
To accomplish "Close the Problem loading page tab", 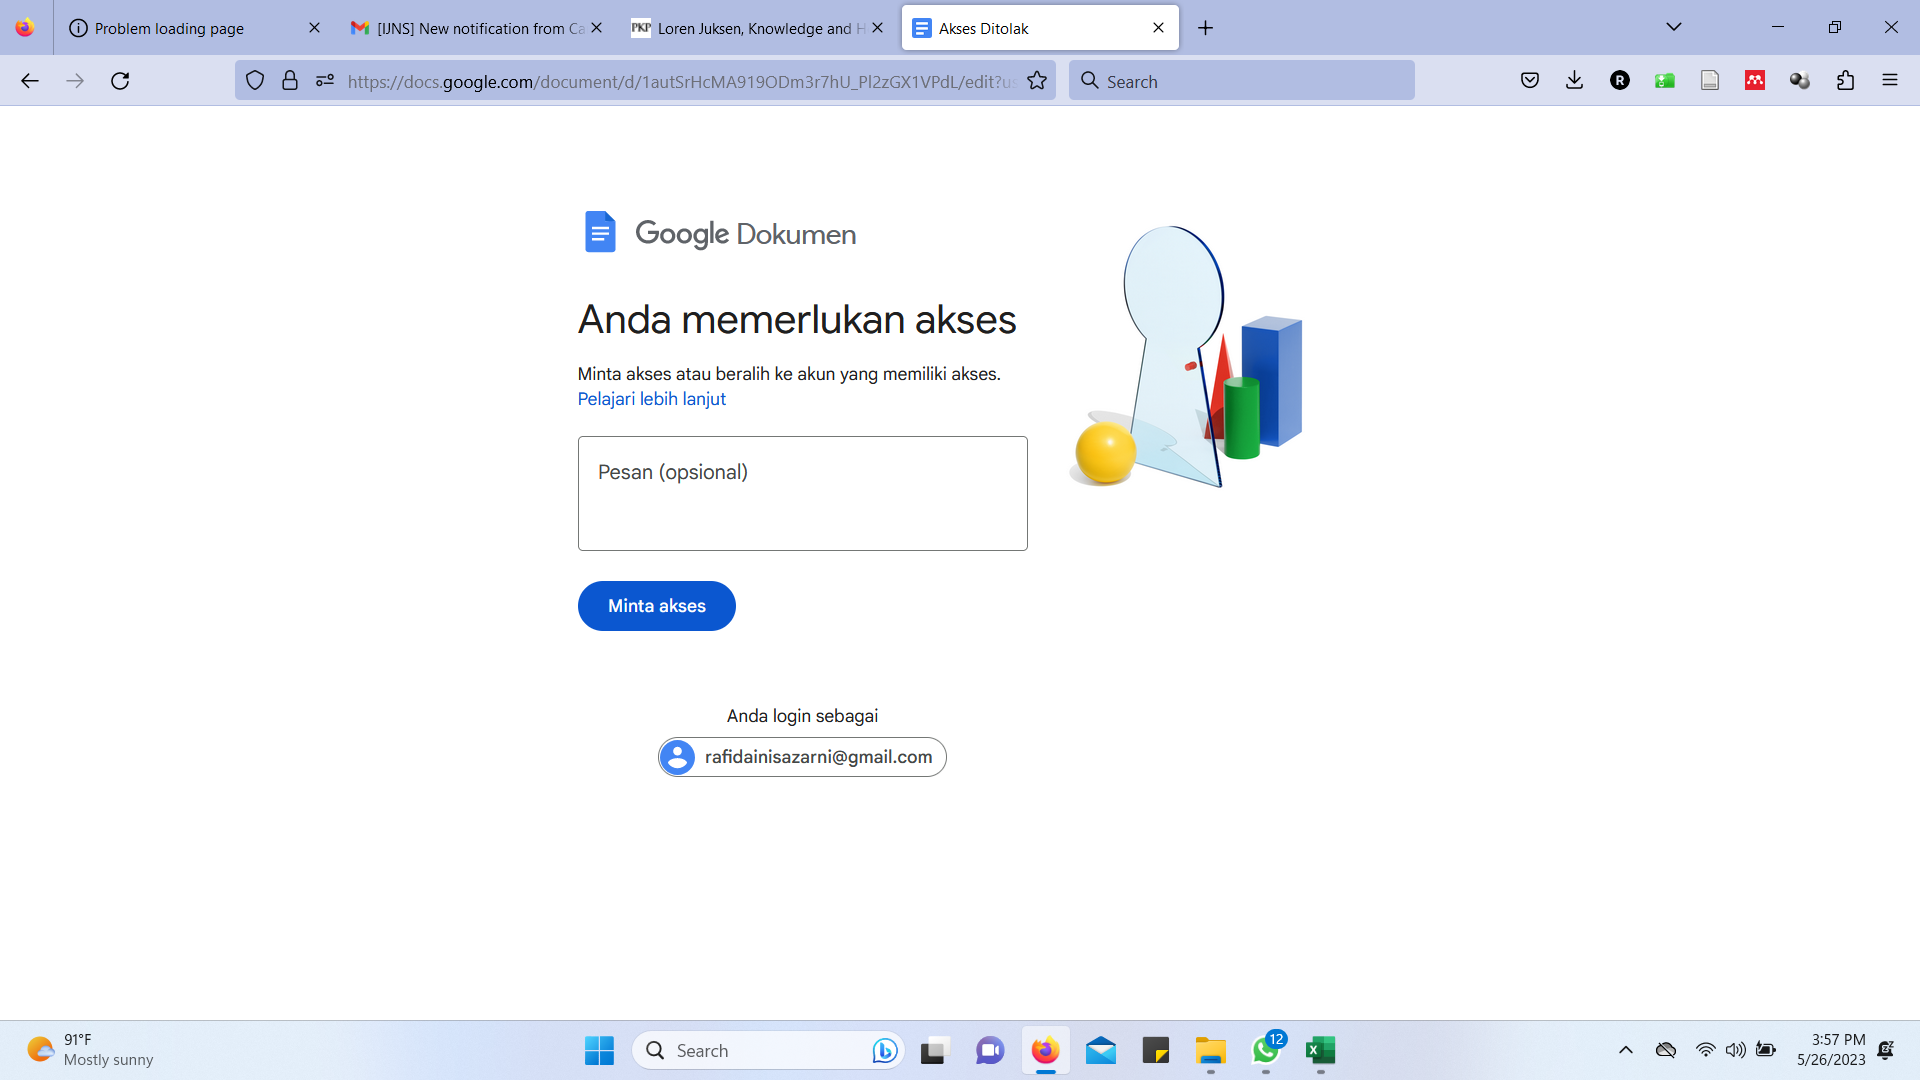I will [314, 28].
